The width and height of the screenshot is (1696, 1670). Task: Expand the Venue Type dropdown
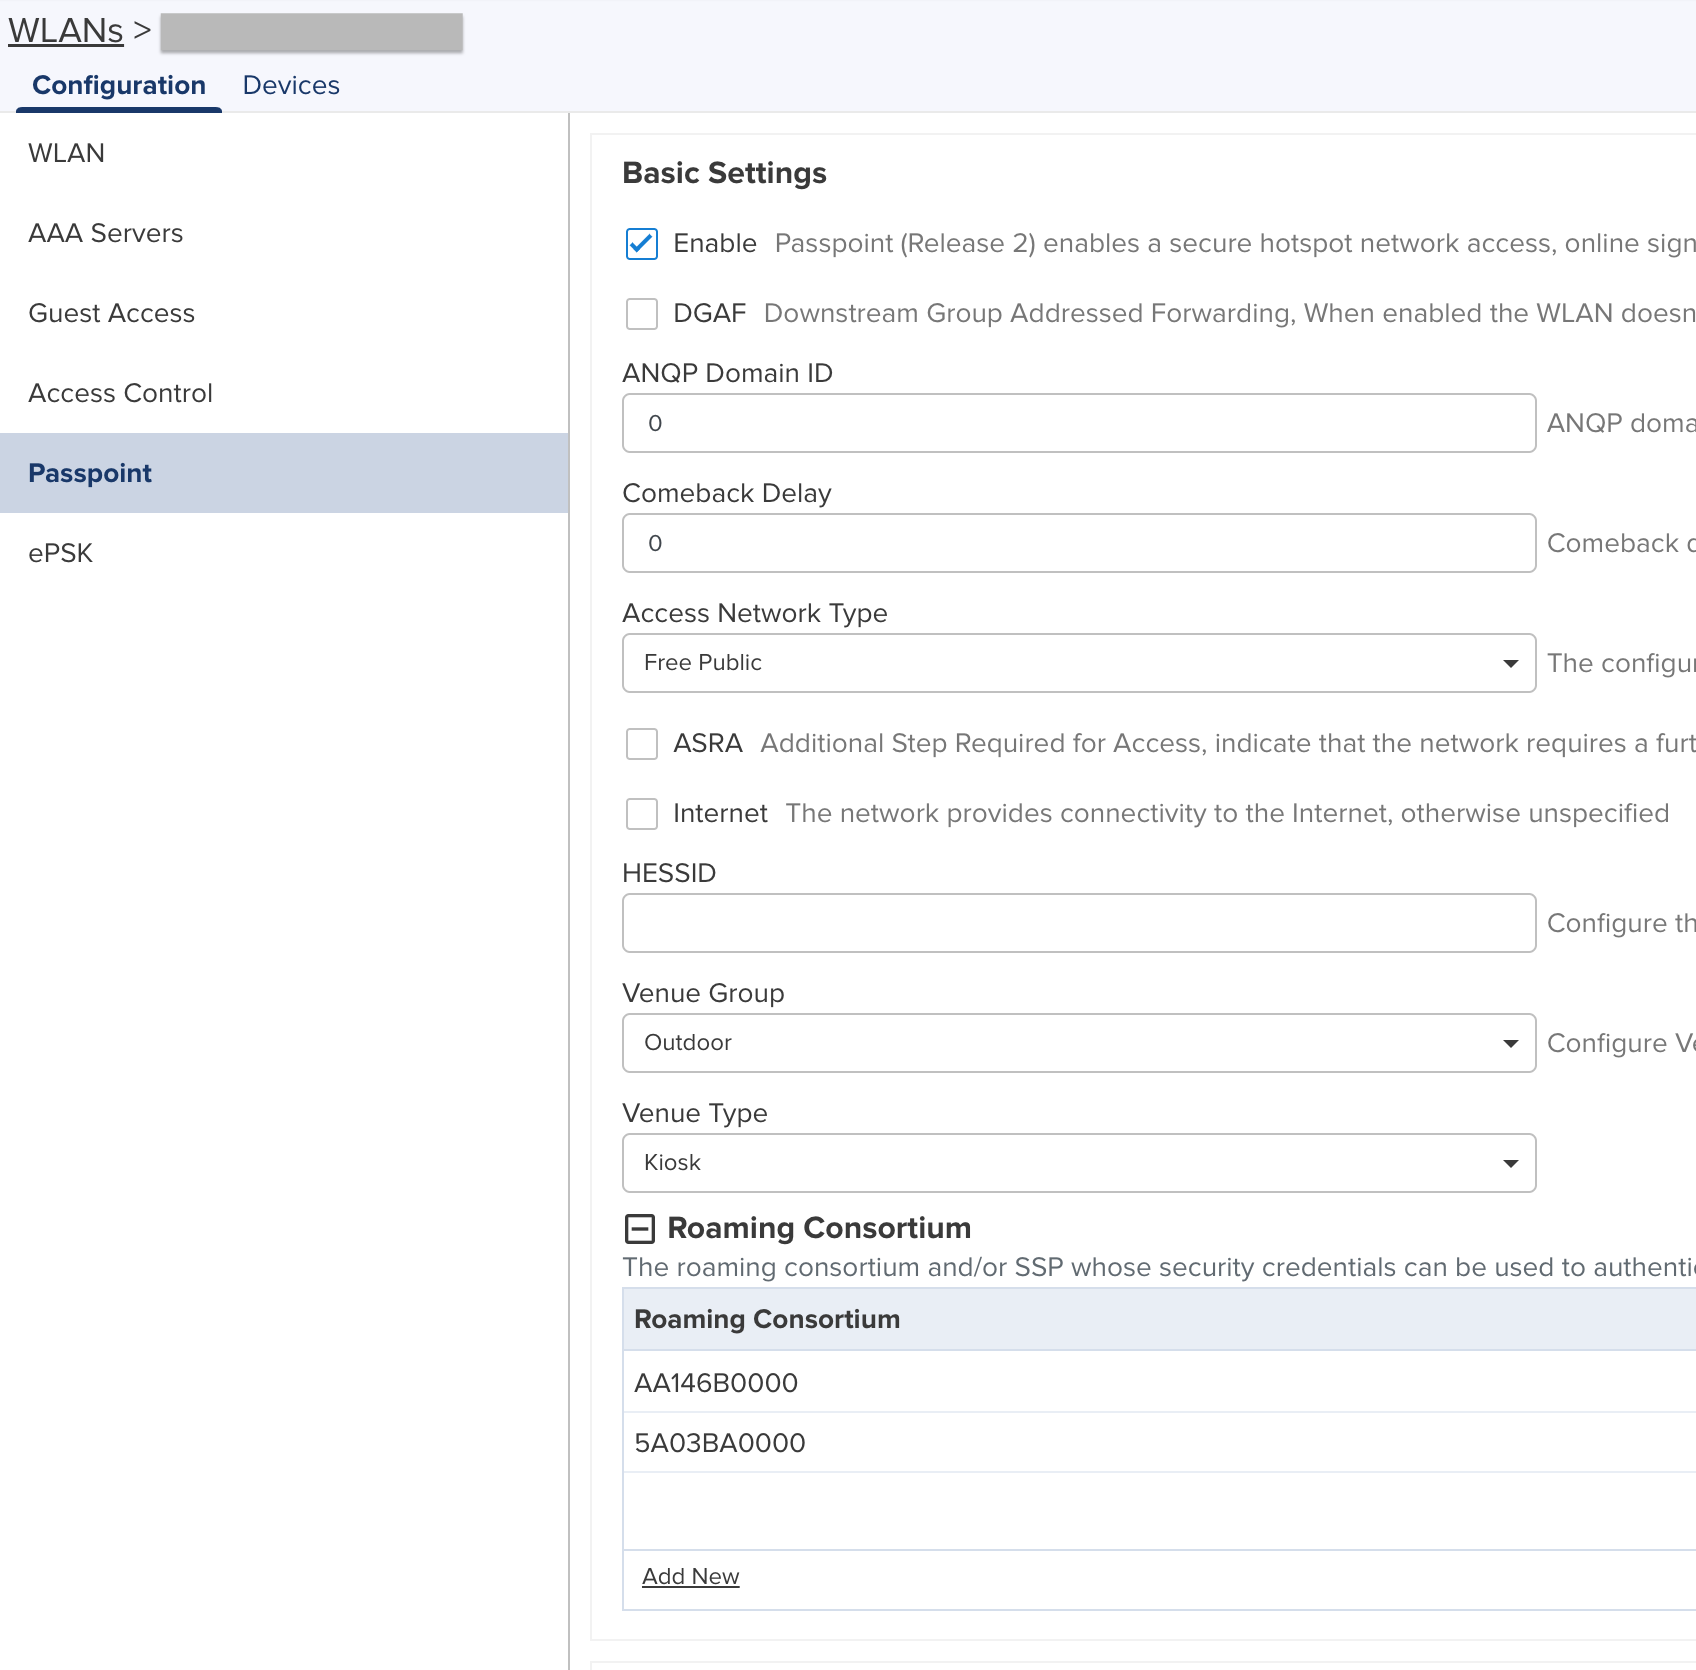1079,1163
